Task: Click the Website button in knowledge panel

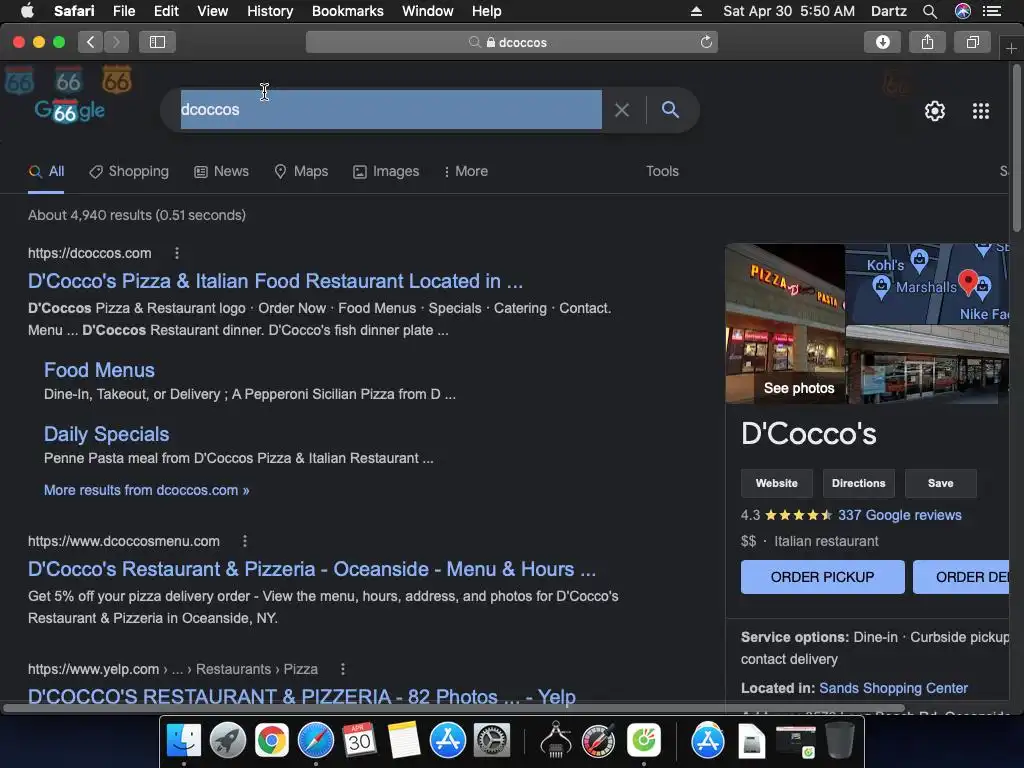Action: pyautogui.click(x=776, y=483)
